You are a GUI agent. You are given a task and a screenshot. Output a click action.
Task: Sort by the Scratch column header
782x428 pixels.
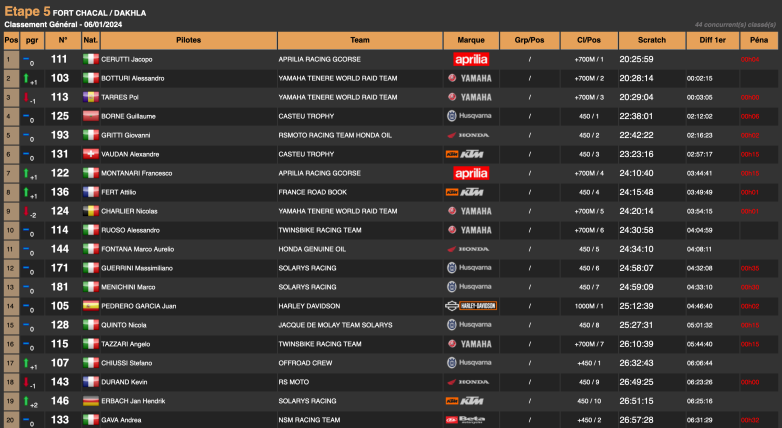point(650,40)
